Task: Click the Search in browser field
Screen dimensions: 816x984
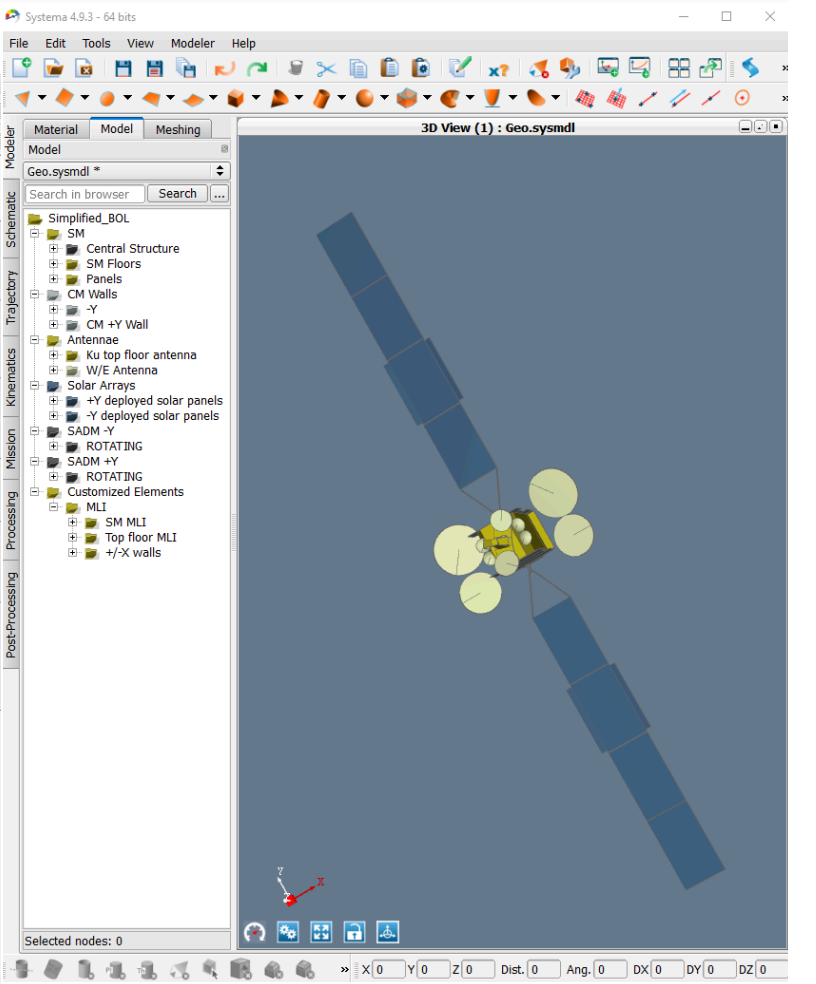Action: (x=85, y=194)
